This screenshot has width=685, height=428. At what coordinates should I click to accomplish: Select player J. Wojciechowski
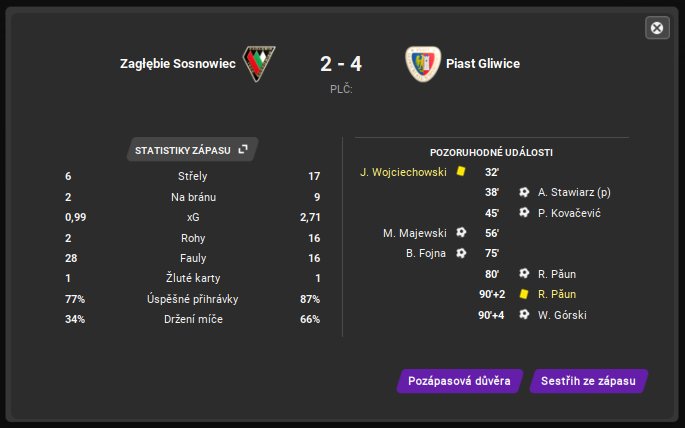coord(403,172)
